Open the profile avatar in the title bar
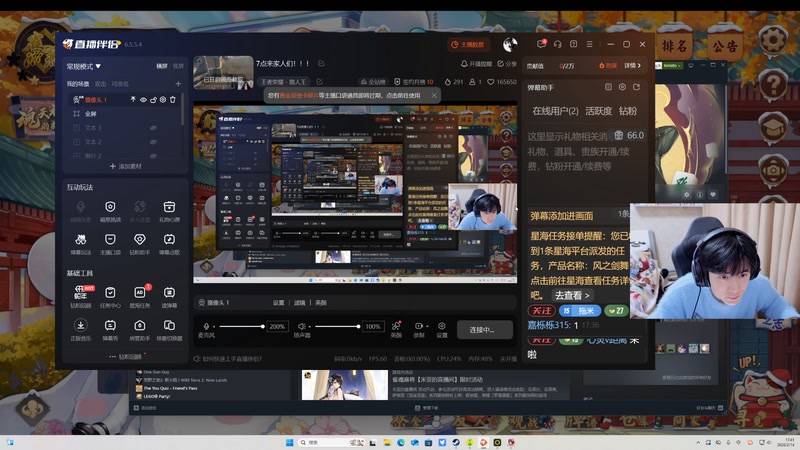Image resolution: width=800 pixels, height=450 pixels. click(x=510, y=45)
